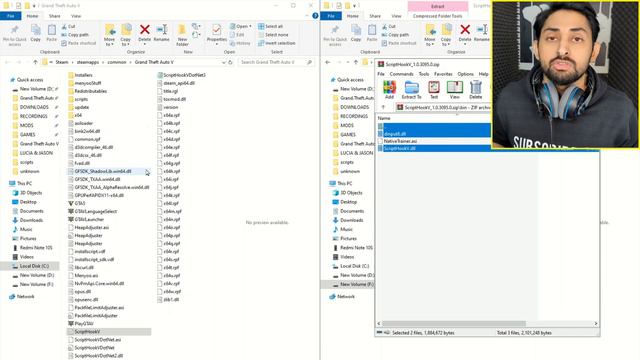Open the WinRAR Commands menu

click(401, 74)
